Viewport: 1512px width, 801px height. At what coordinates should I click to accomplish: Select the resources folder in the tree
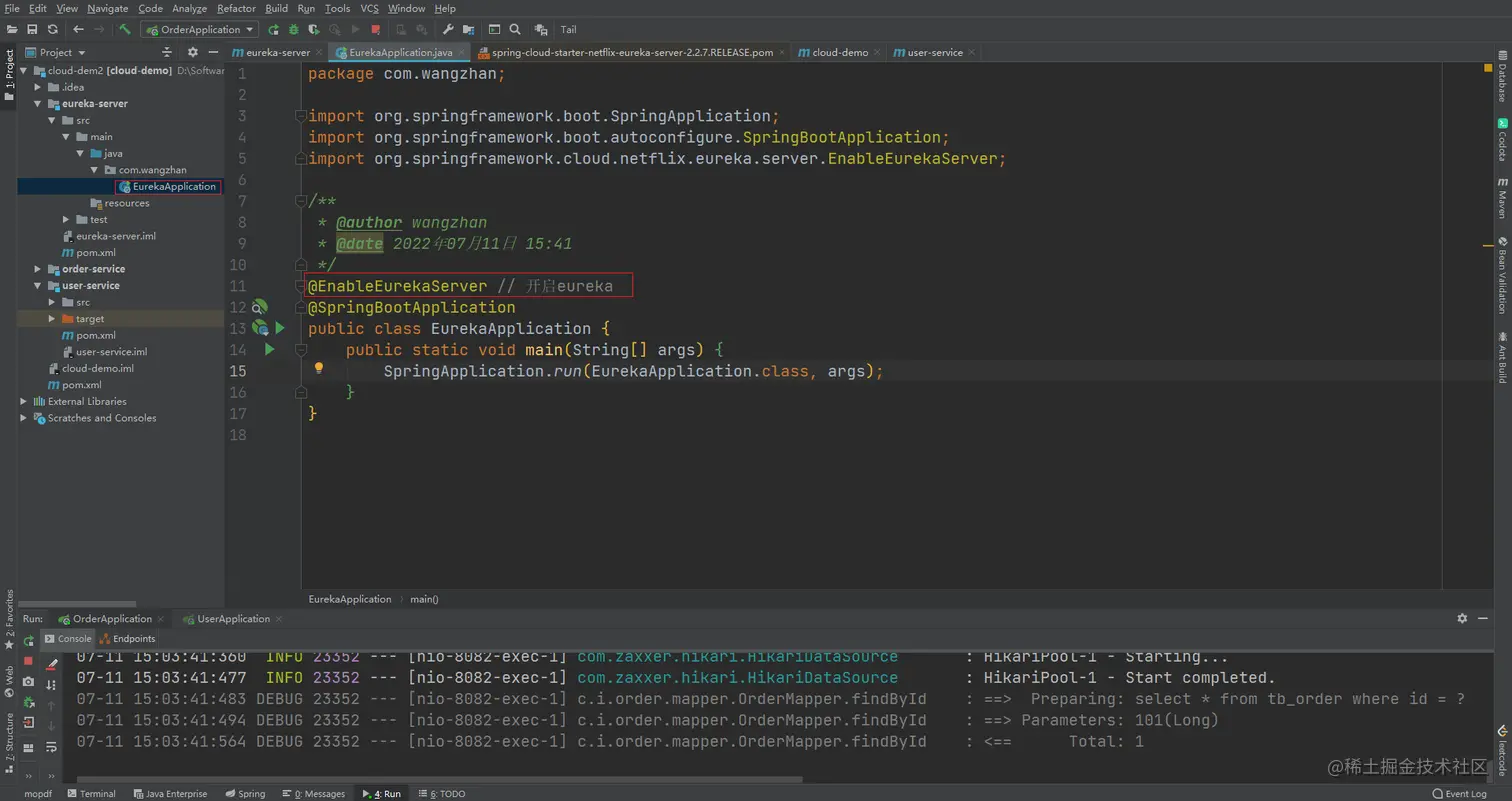(120, 203)
